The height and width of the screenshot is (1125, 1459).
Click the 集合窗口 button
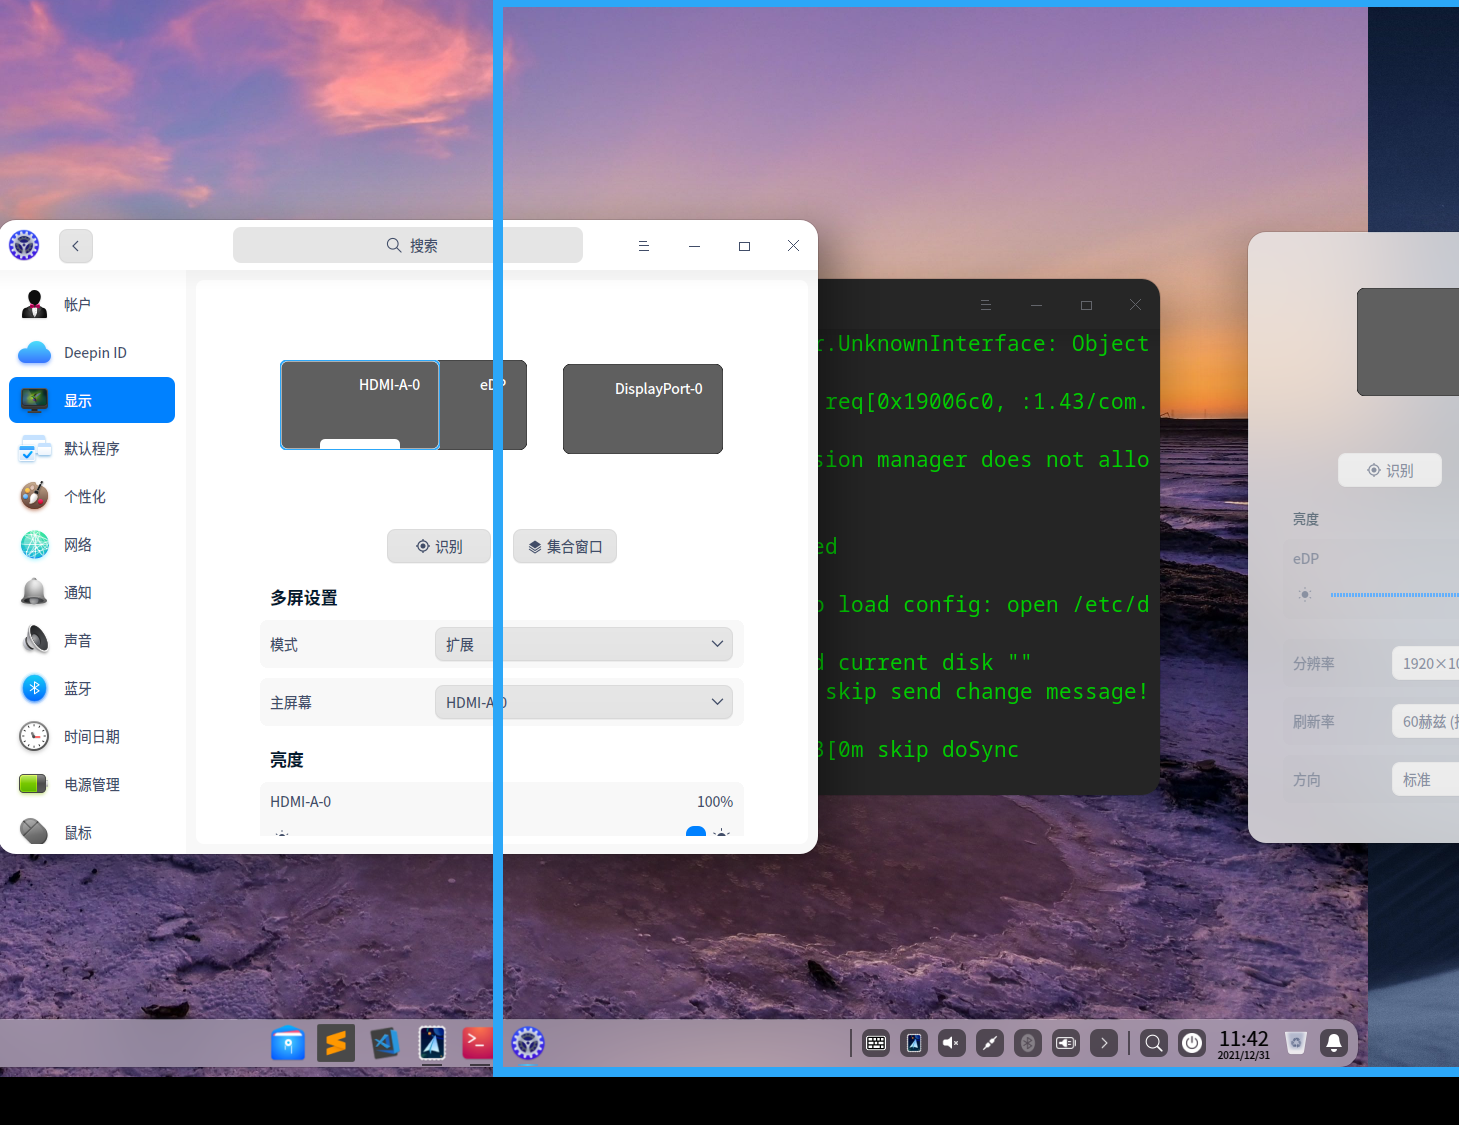565,546
